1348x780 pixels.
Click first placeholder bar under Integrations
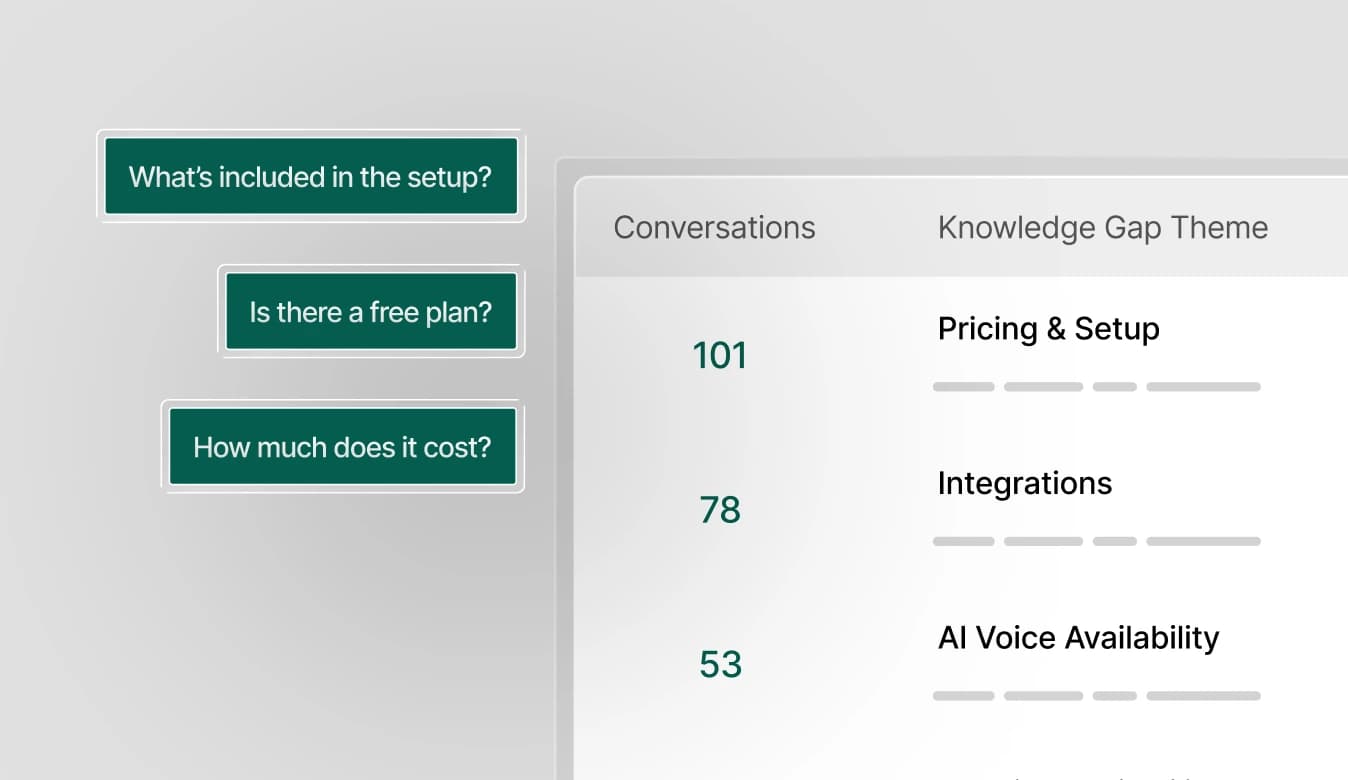click(964, 541)
